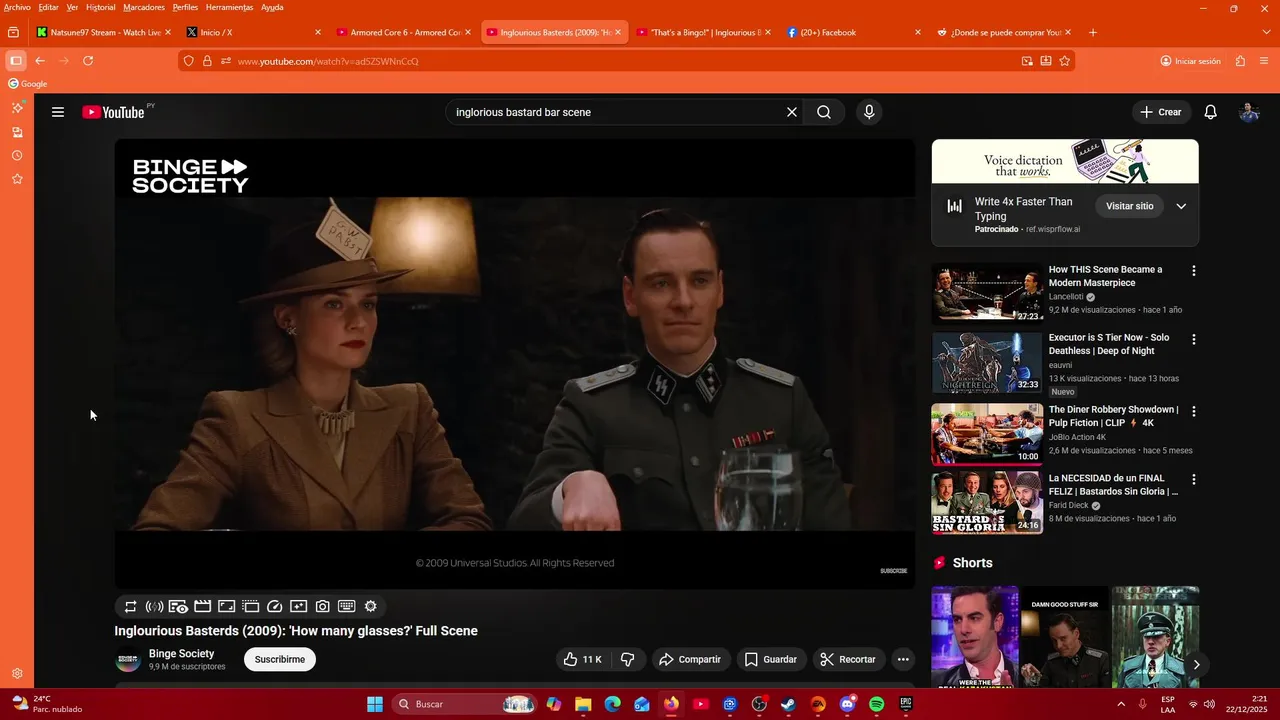Screen dimensions: 1280x720
Task: Switch to Inicio / X tab
Action: (x=254, y=32)
